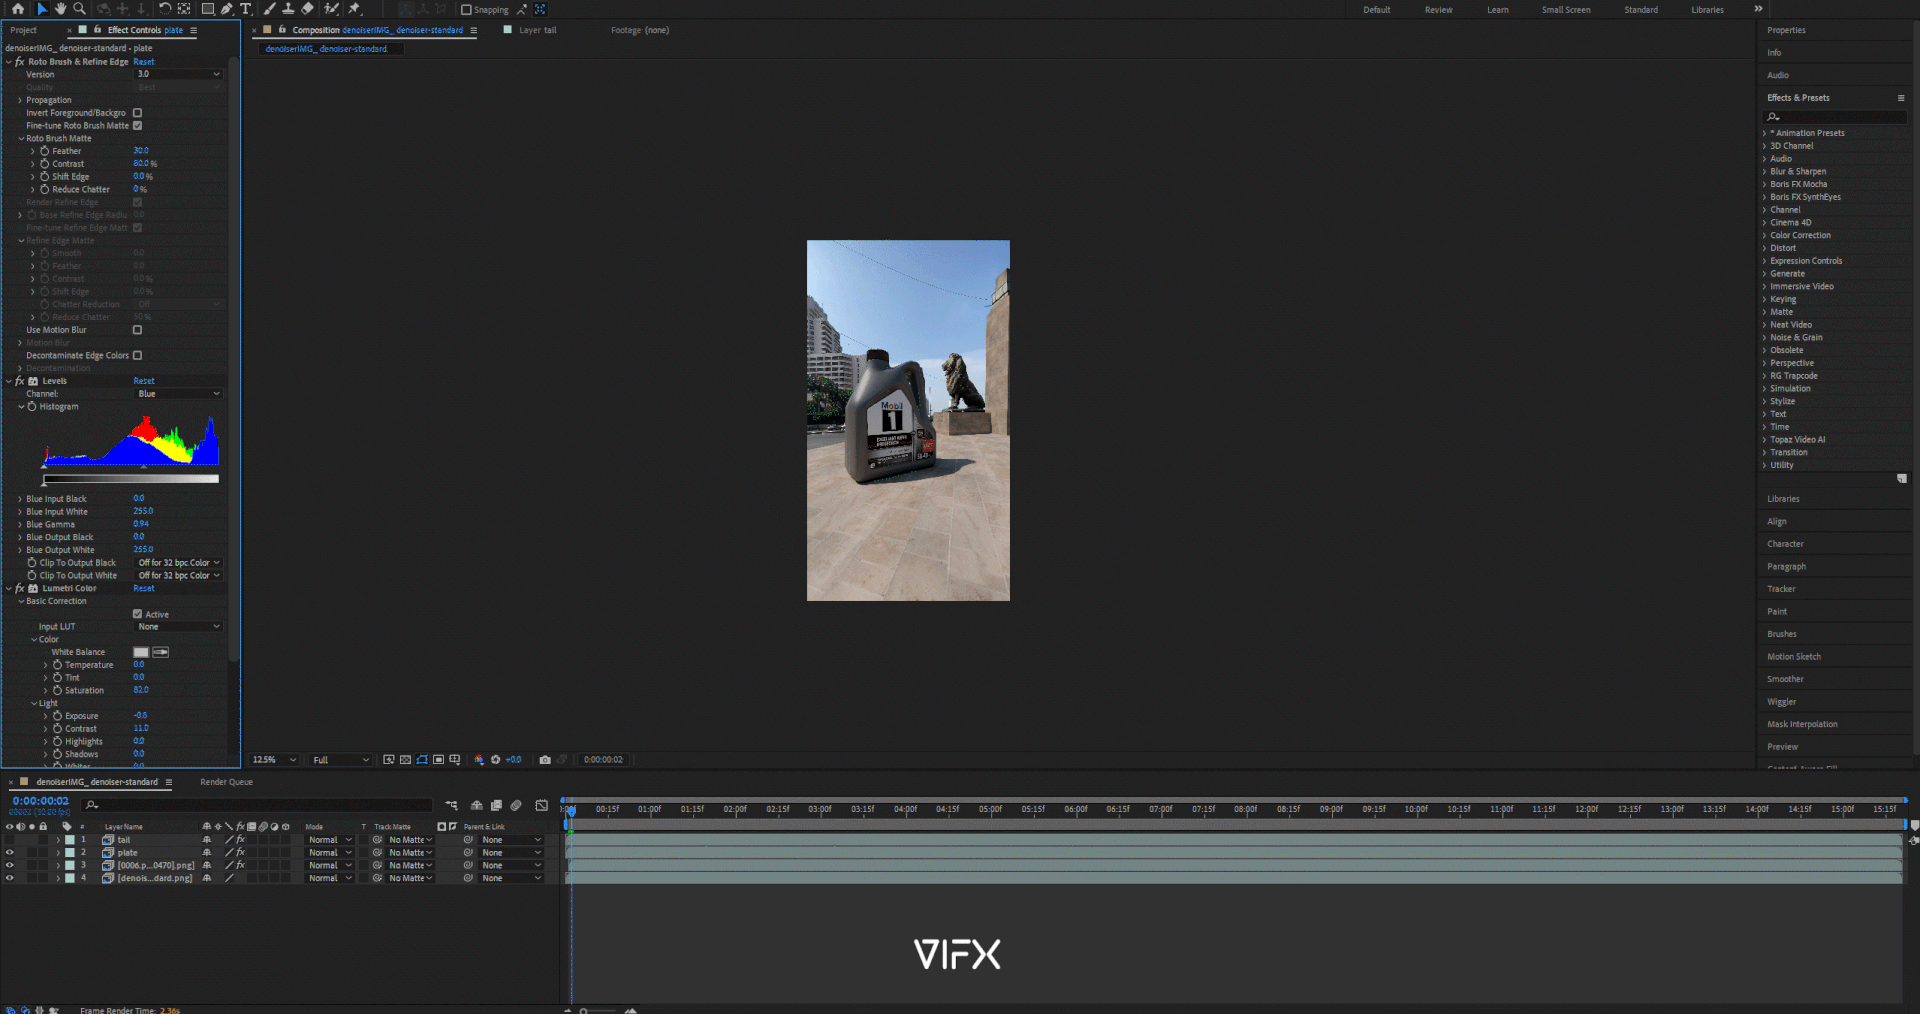1920x1014 pixels.
Task: Open Input LUT dropdown
Action: [x=178, y=627]
